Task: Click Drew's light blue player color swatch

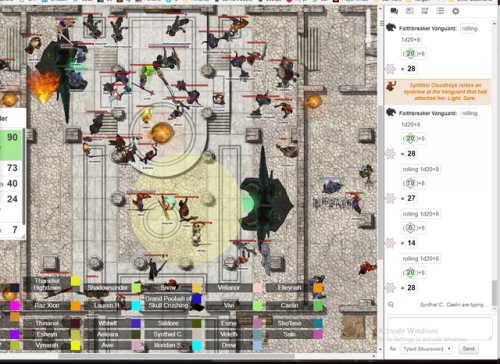Action: (257, 345)
